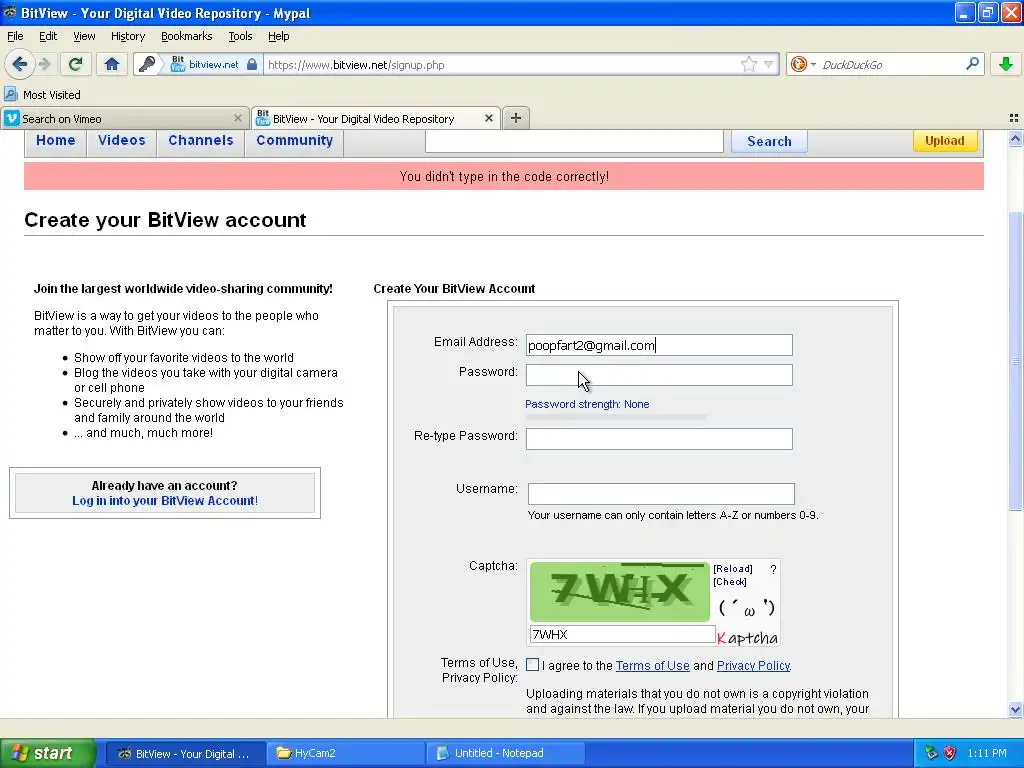
Task: Click the Password strength: None text
Action: pyautogui.click(x=587, y=404)
